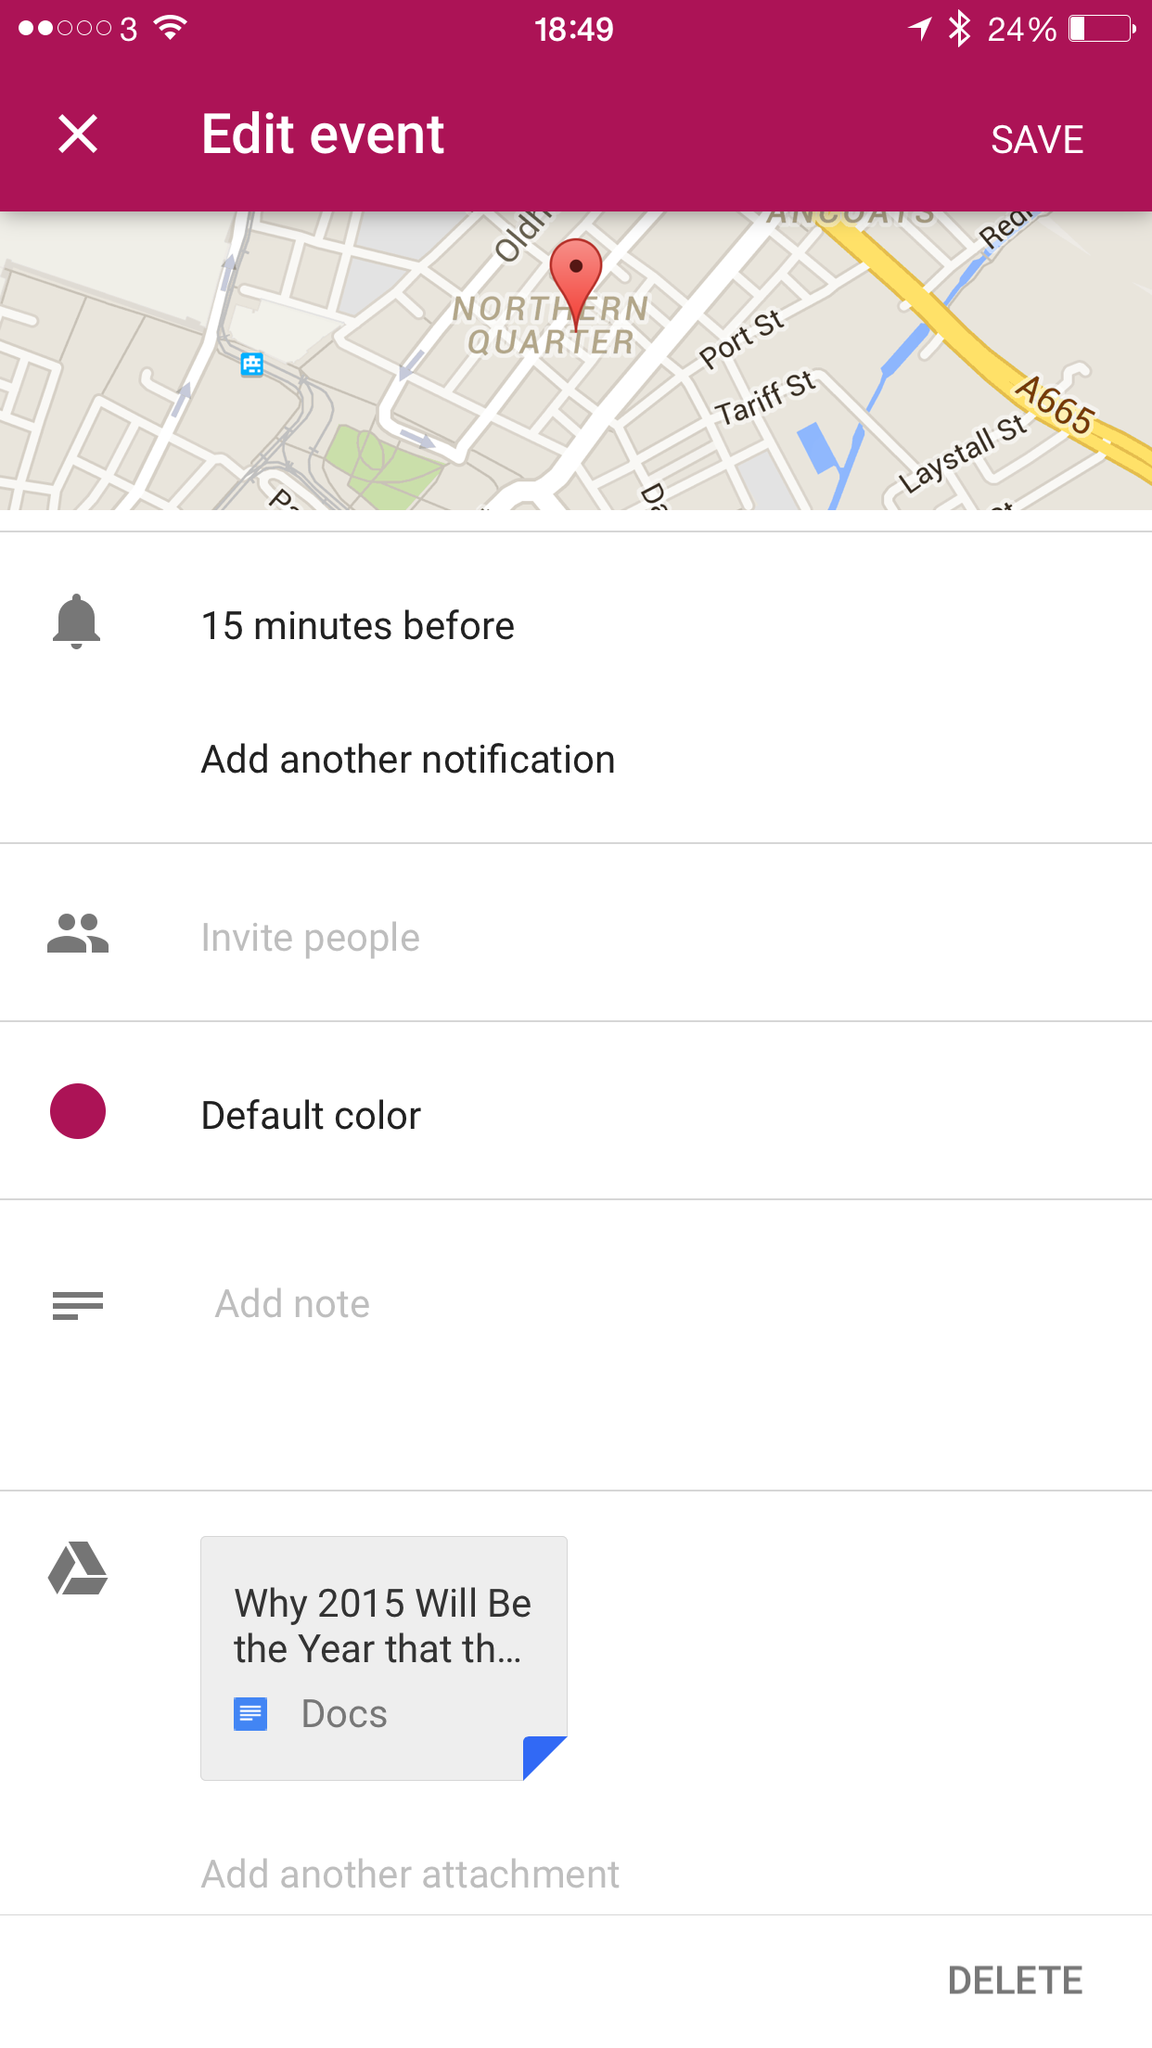
Task: Tap the notification bell icon
Action: (76, 623)
